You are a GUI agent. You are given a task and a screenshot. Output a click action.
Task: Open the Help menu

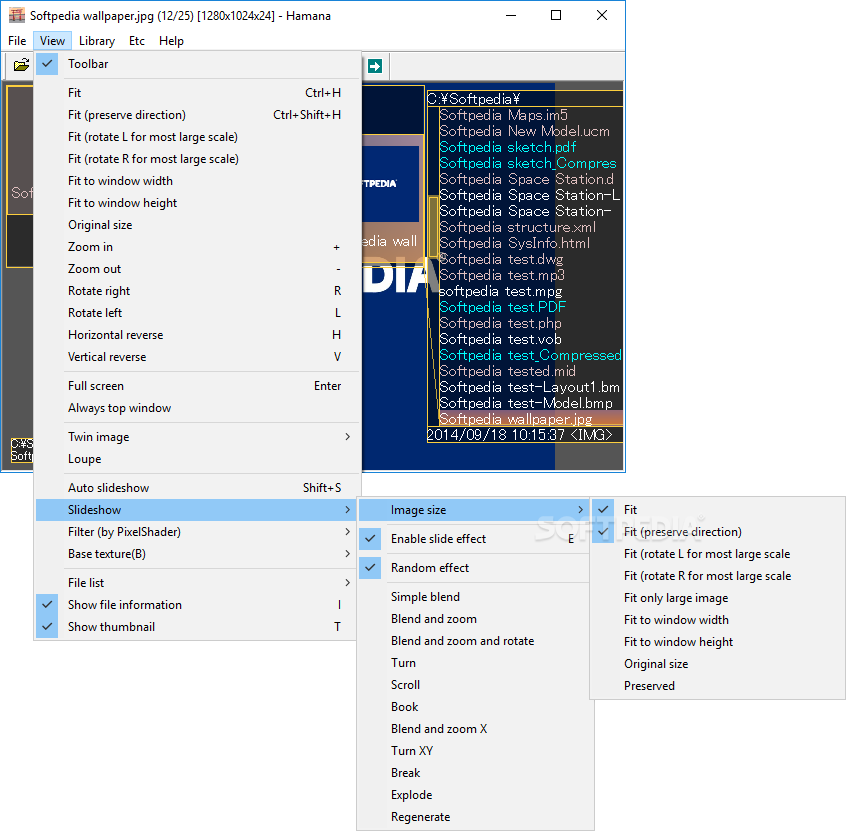[171, 41]
